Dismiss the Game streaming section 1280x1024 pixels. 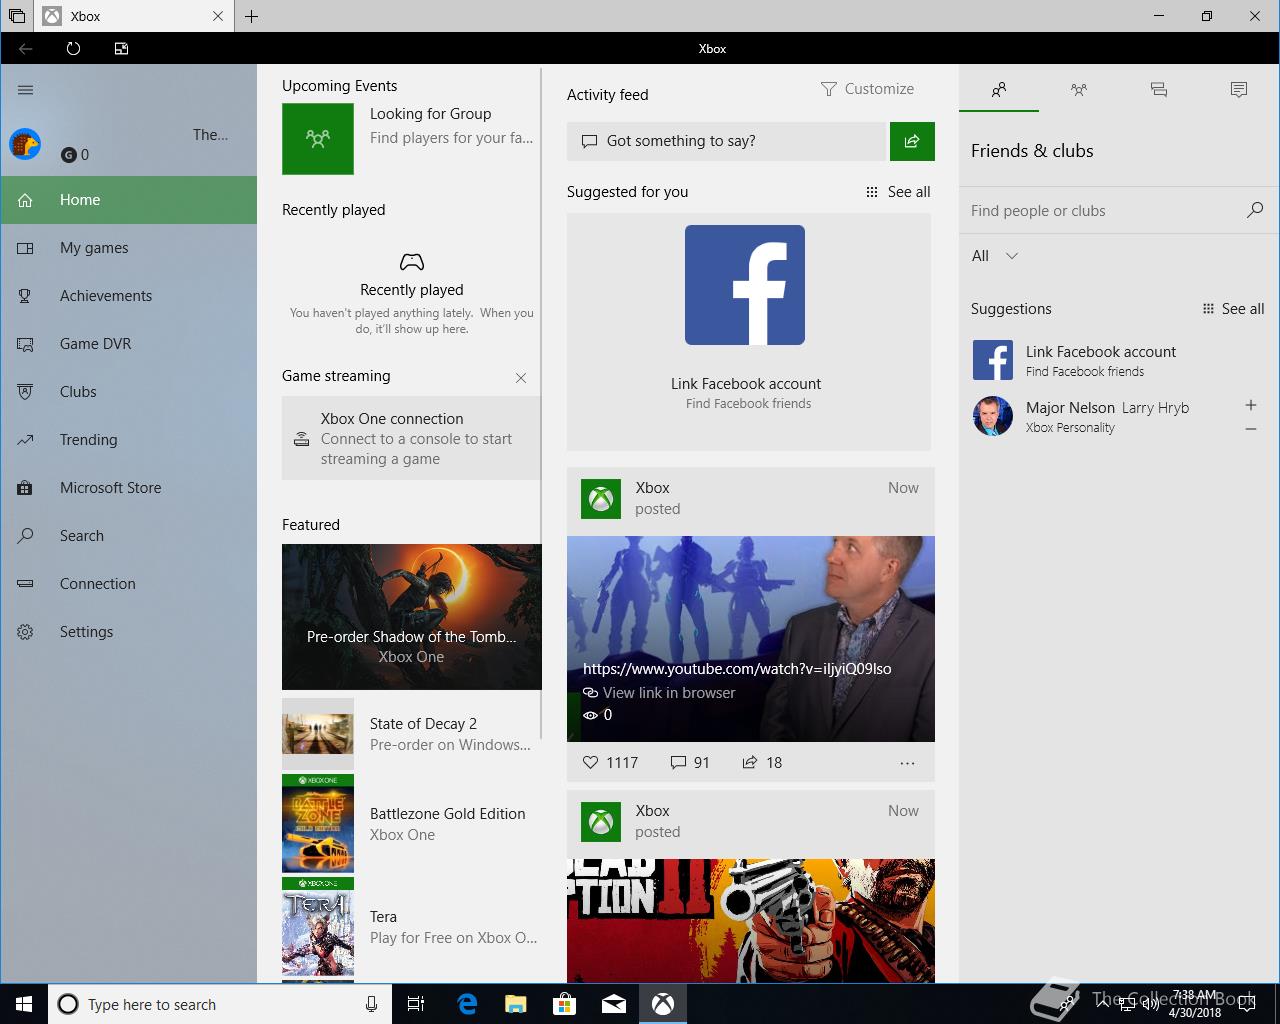click(x=520, y=377)
